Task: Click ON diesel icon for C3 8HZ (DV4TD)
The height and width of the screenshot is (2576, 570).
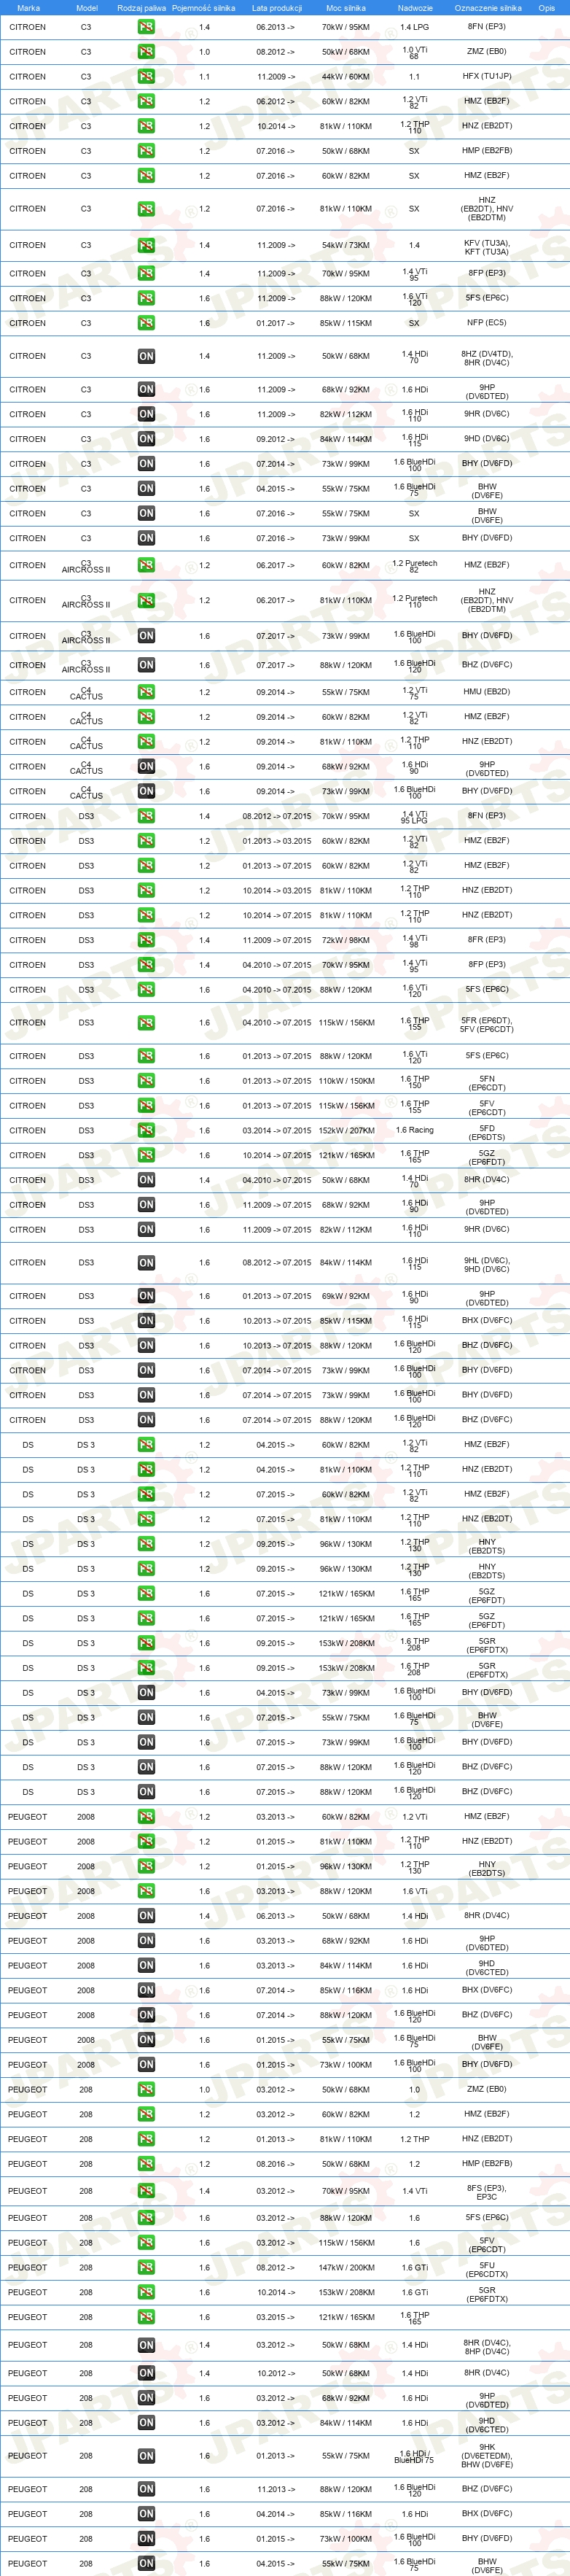Action: pyautogui.click(x=146, y=356)
